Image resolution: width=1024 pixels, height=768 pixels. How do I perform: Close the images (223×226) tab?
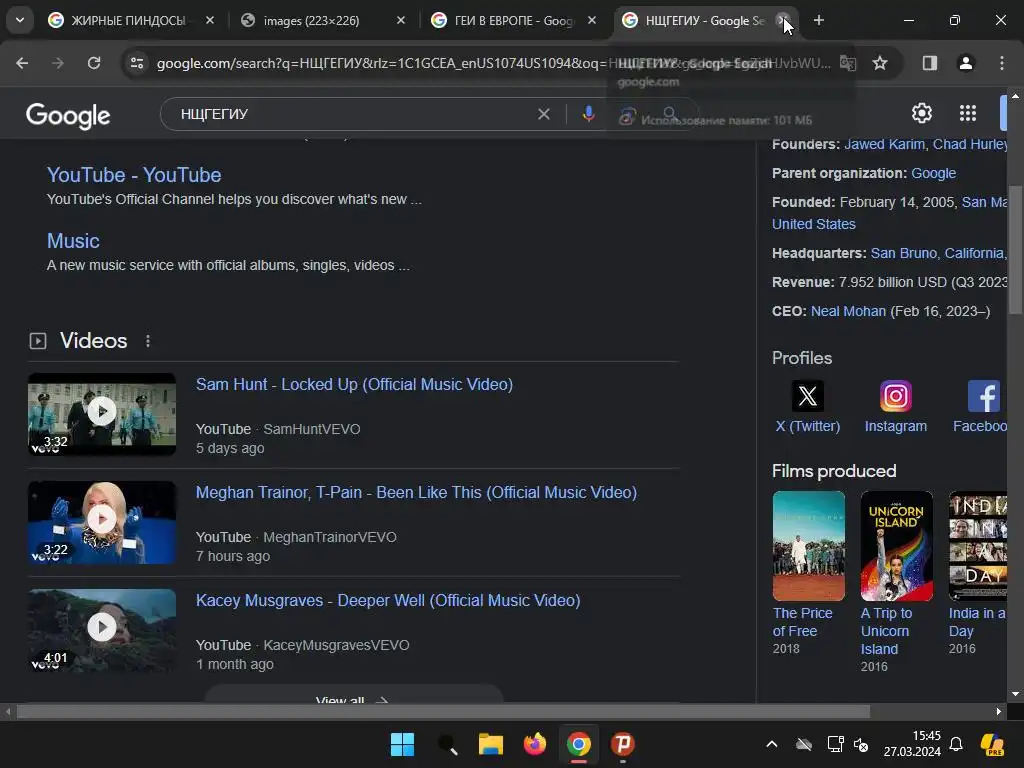pos(401,21)
